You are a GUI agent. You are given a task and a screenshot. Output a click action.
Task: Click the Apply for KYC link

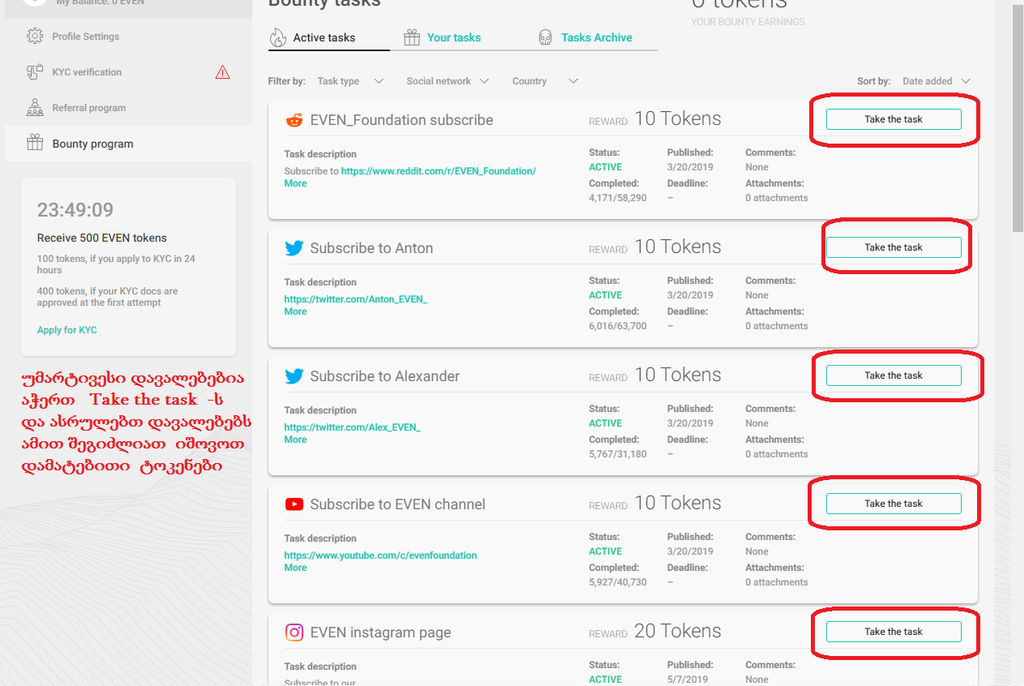(x=67, y=330)
